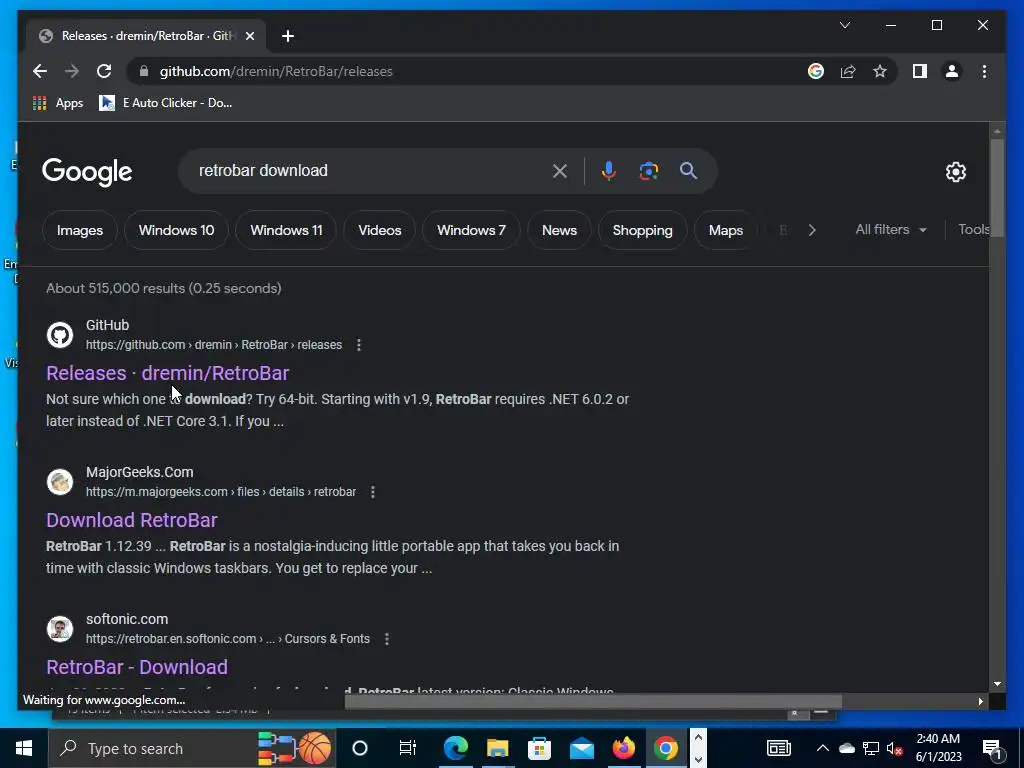Open a new tab with the plus icon
The height and width of the screenshot is (768, 1024).
click(x=288, y=36)
